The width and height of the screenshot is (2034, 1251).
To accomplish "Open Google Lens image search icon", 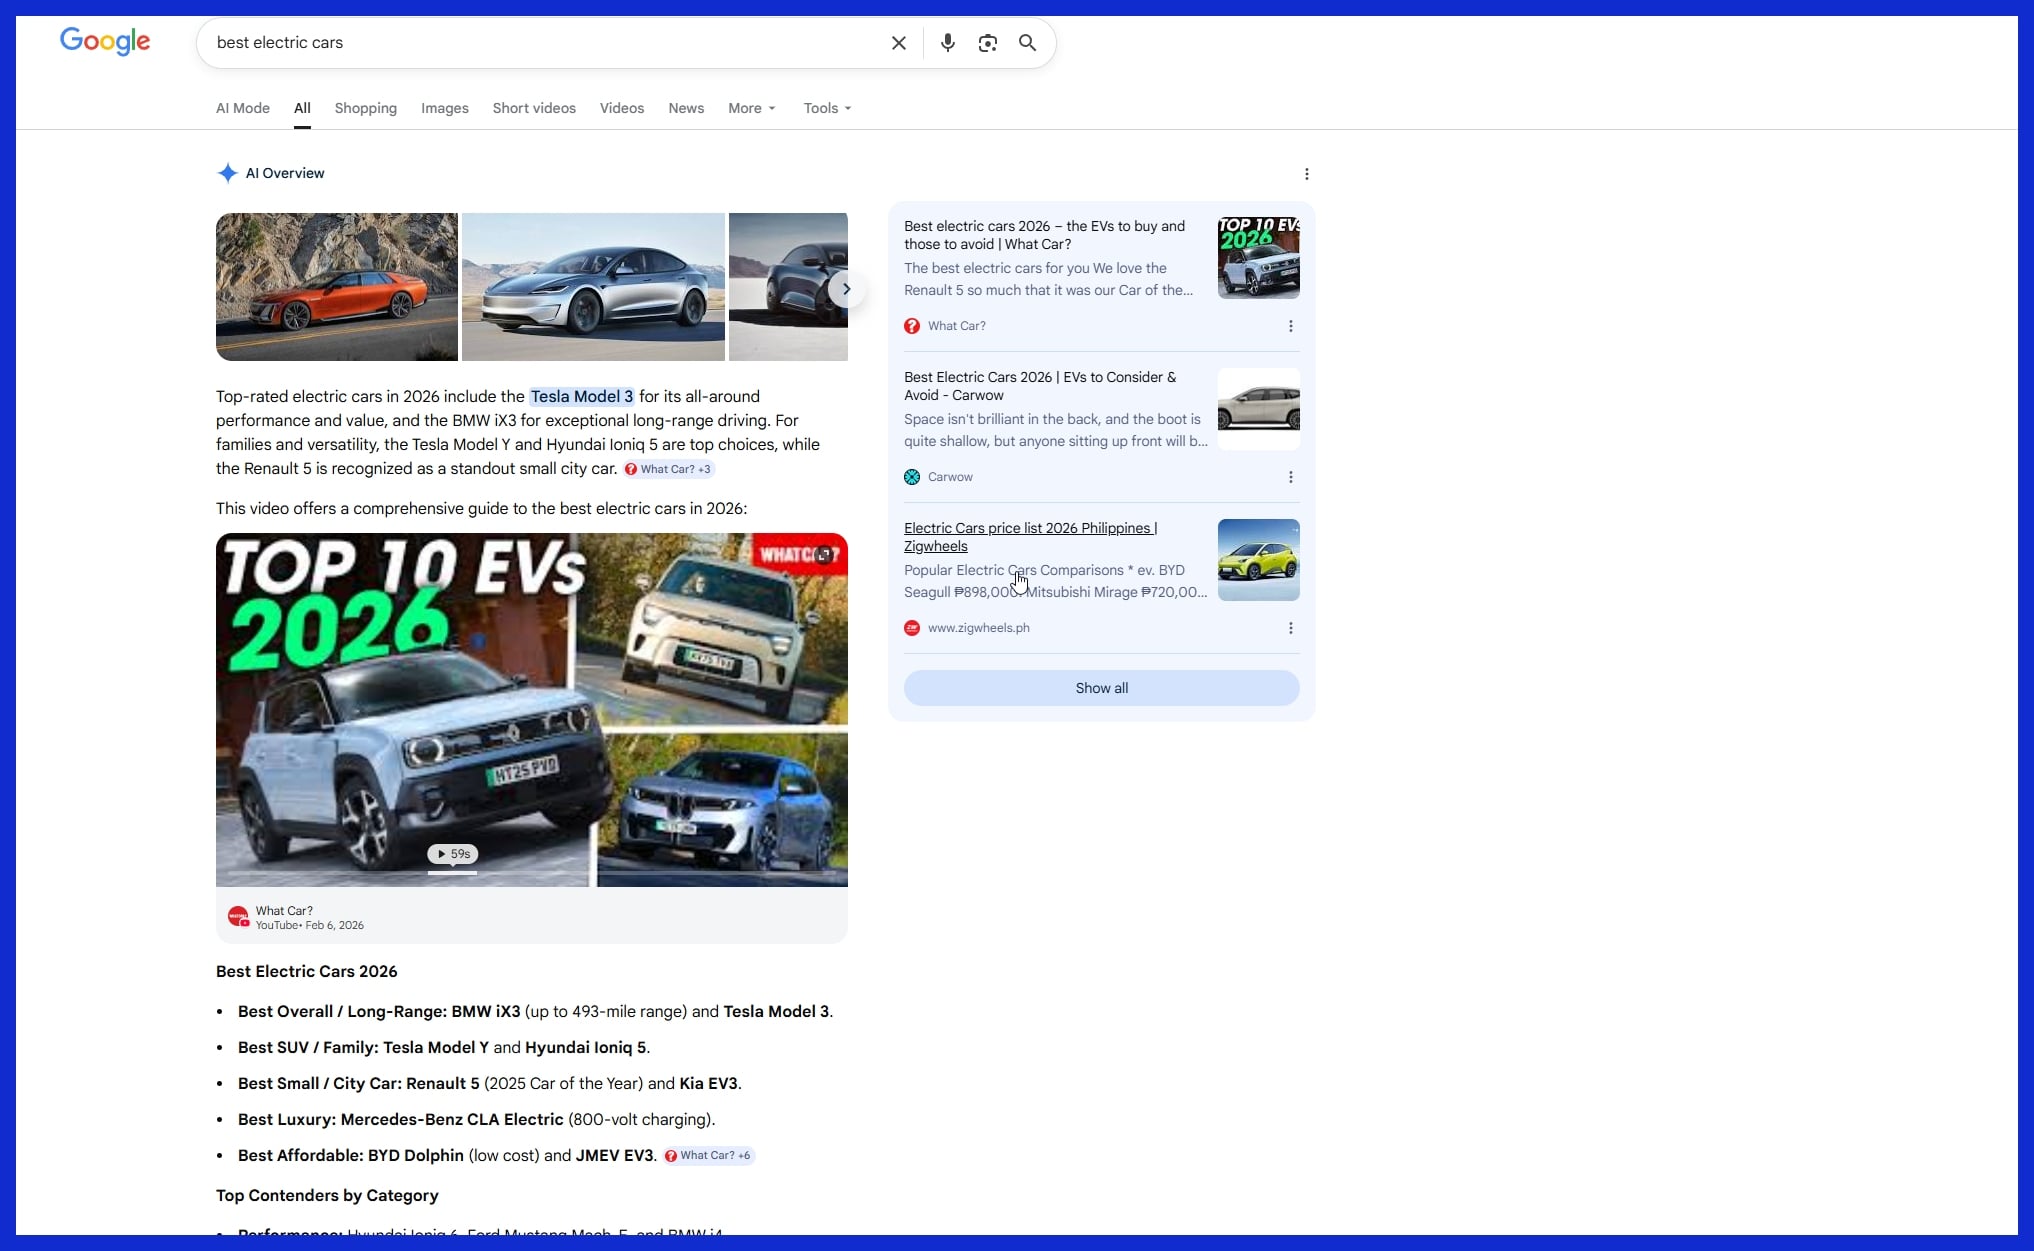I will point(987,43).
